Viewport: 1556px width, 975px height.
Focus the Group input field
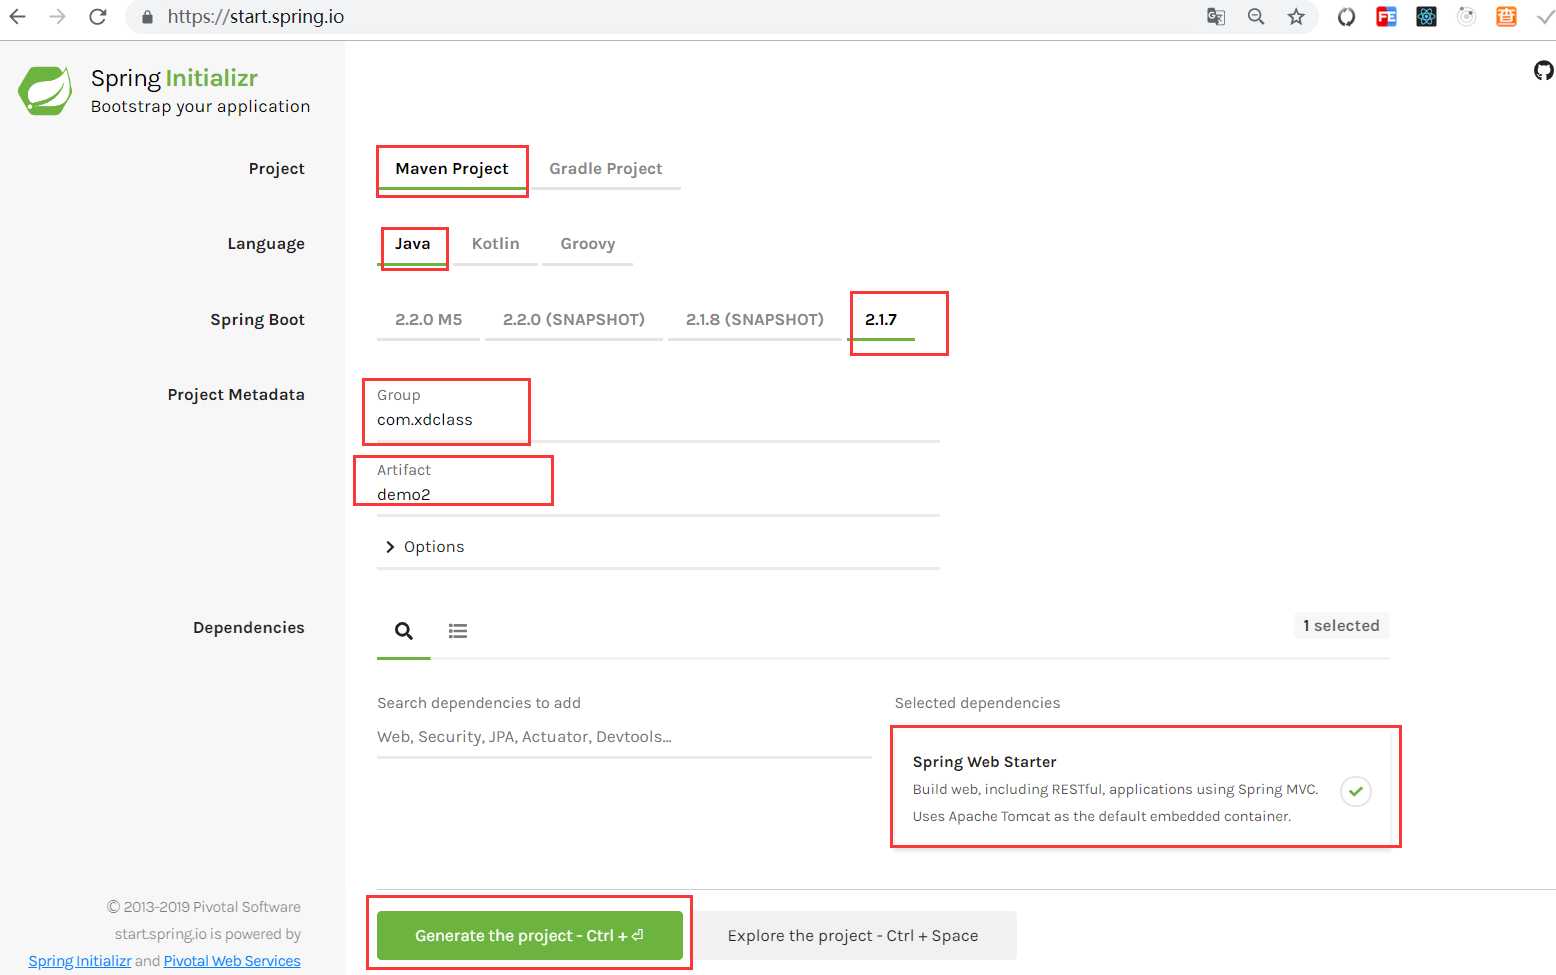pyautogui.click(x=658, y=420)
